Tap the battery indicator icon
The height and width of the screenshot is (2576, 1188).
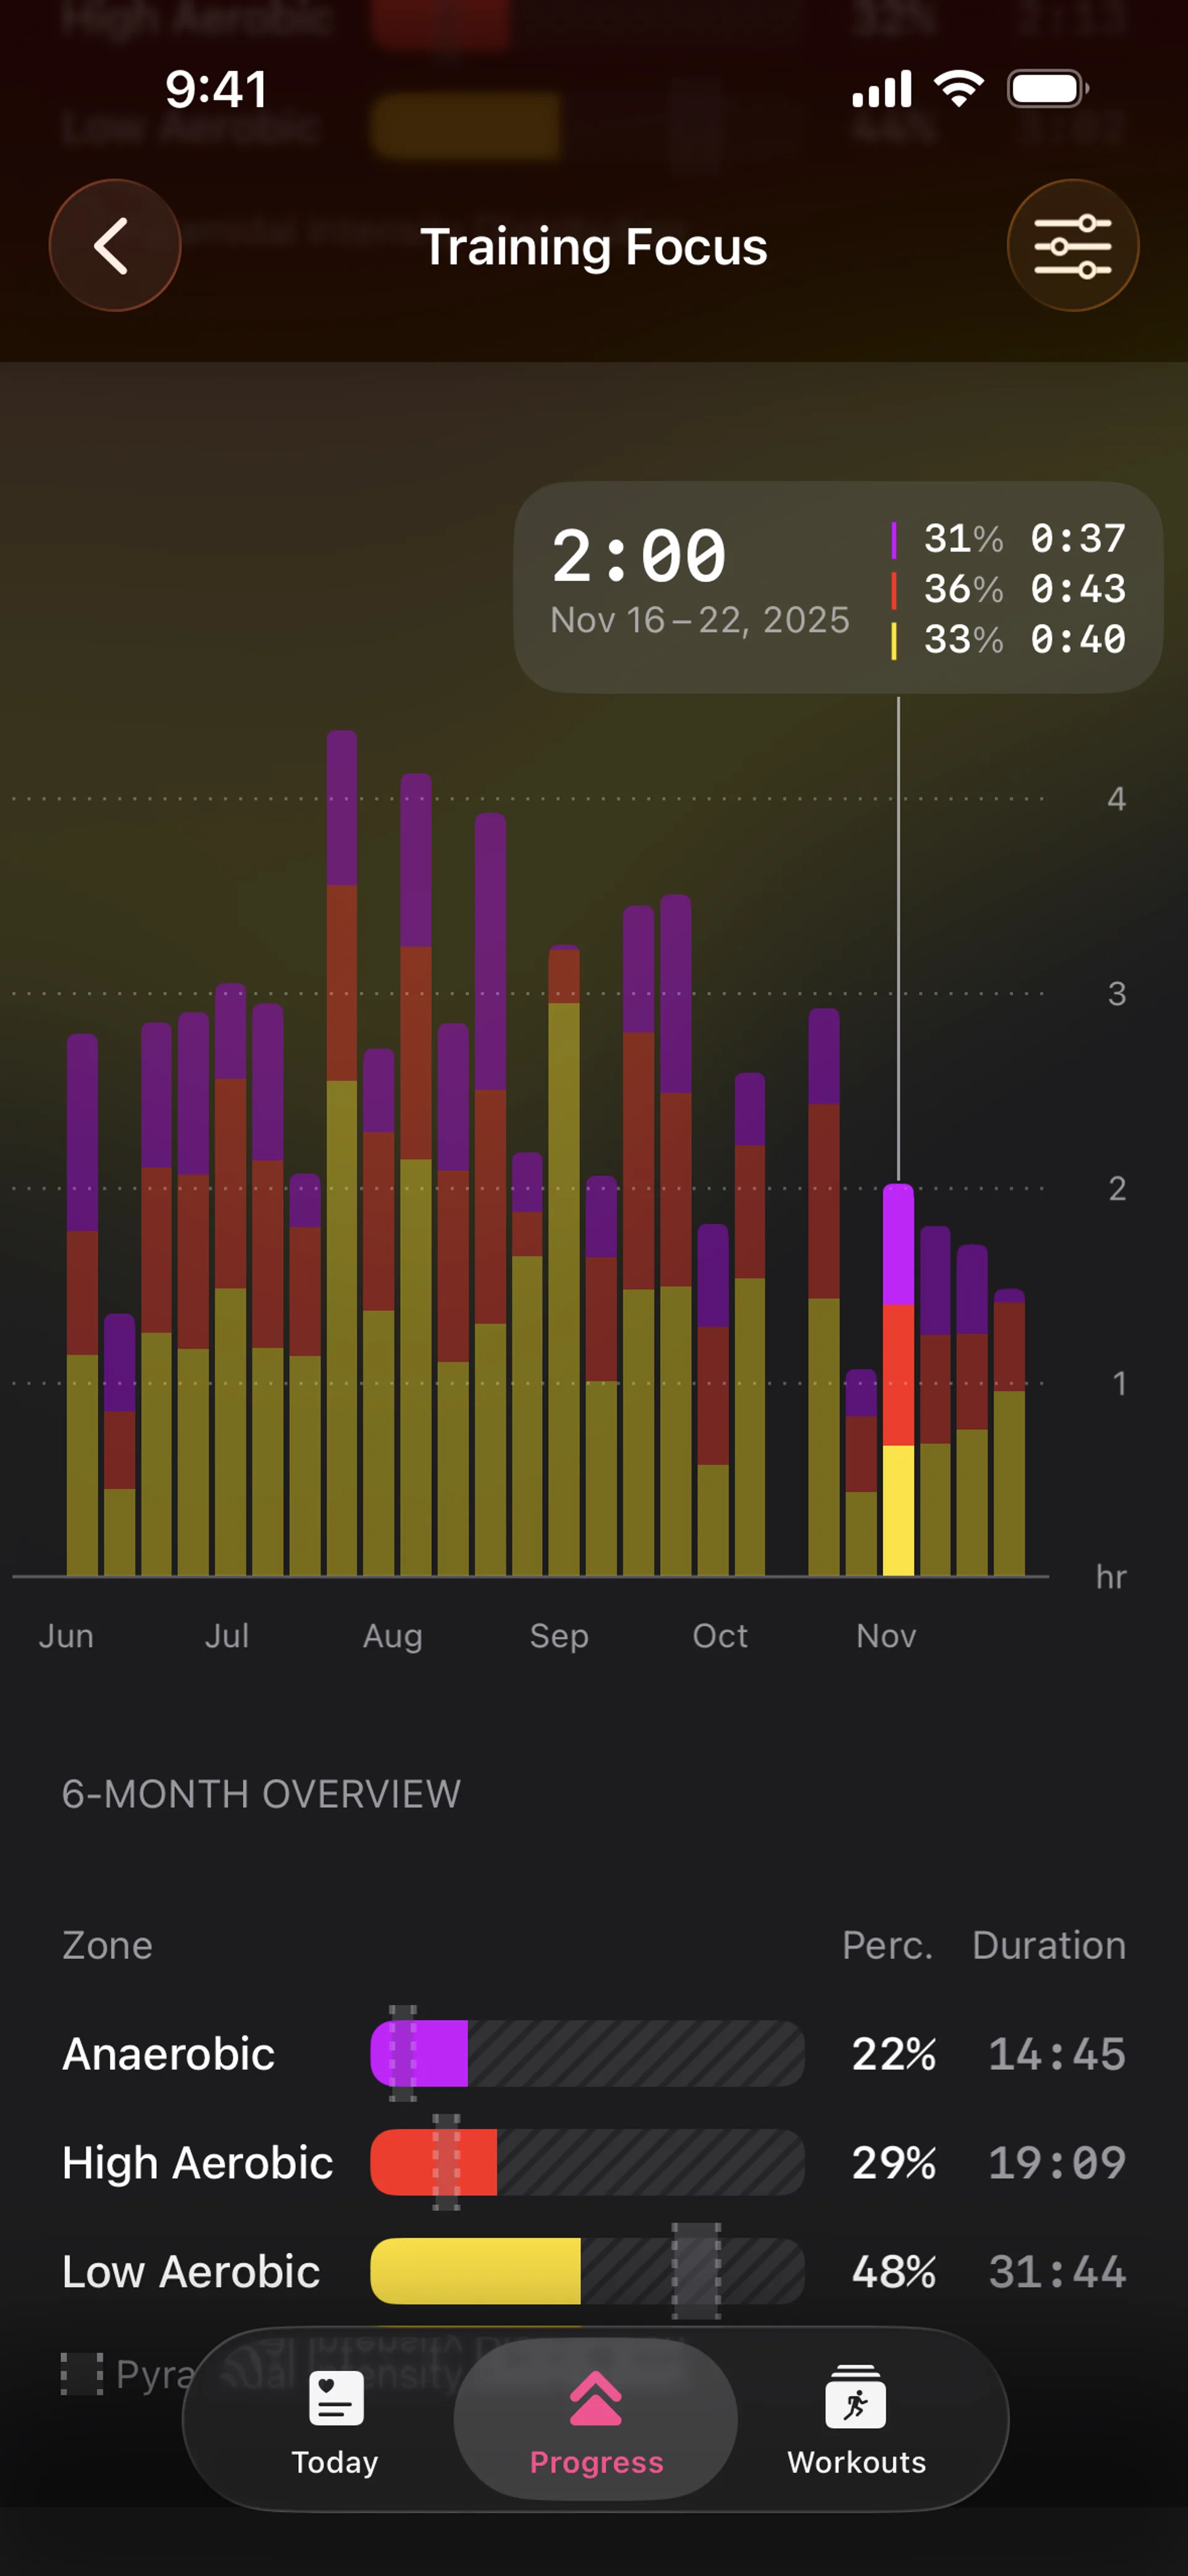1047,89
